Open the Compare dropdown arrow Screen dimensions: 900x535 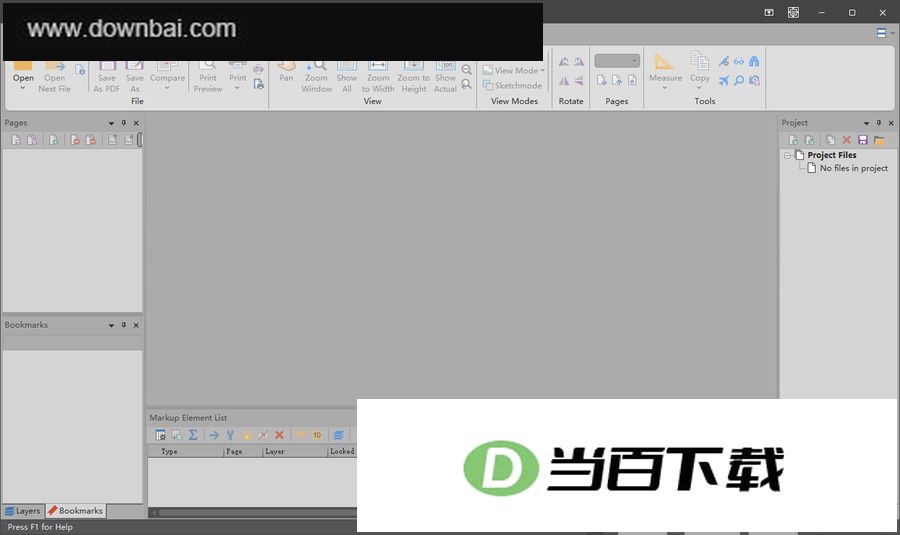coord(167,88)
